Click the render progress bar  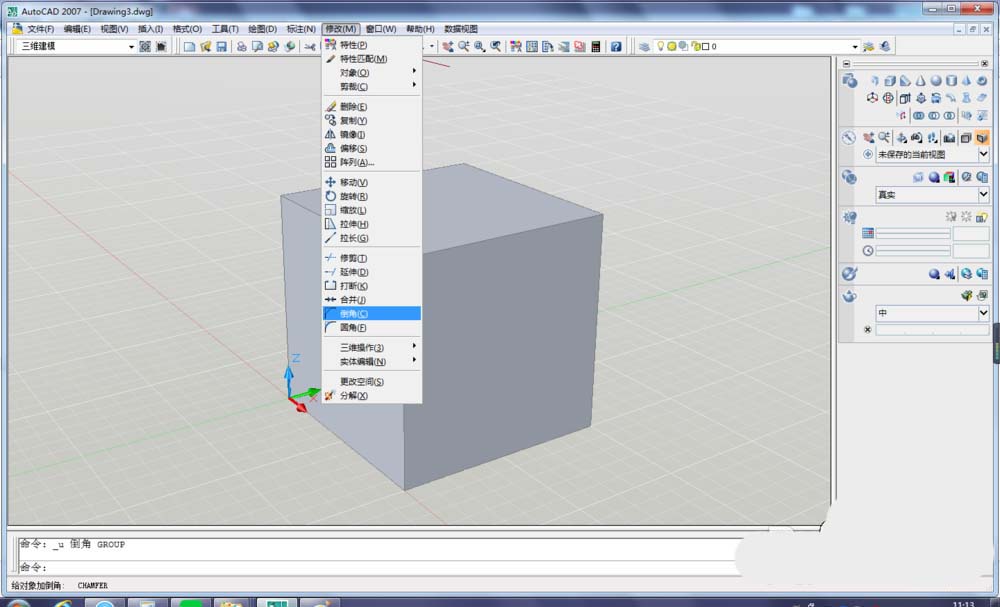coord(932,330)
